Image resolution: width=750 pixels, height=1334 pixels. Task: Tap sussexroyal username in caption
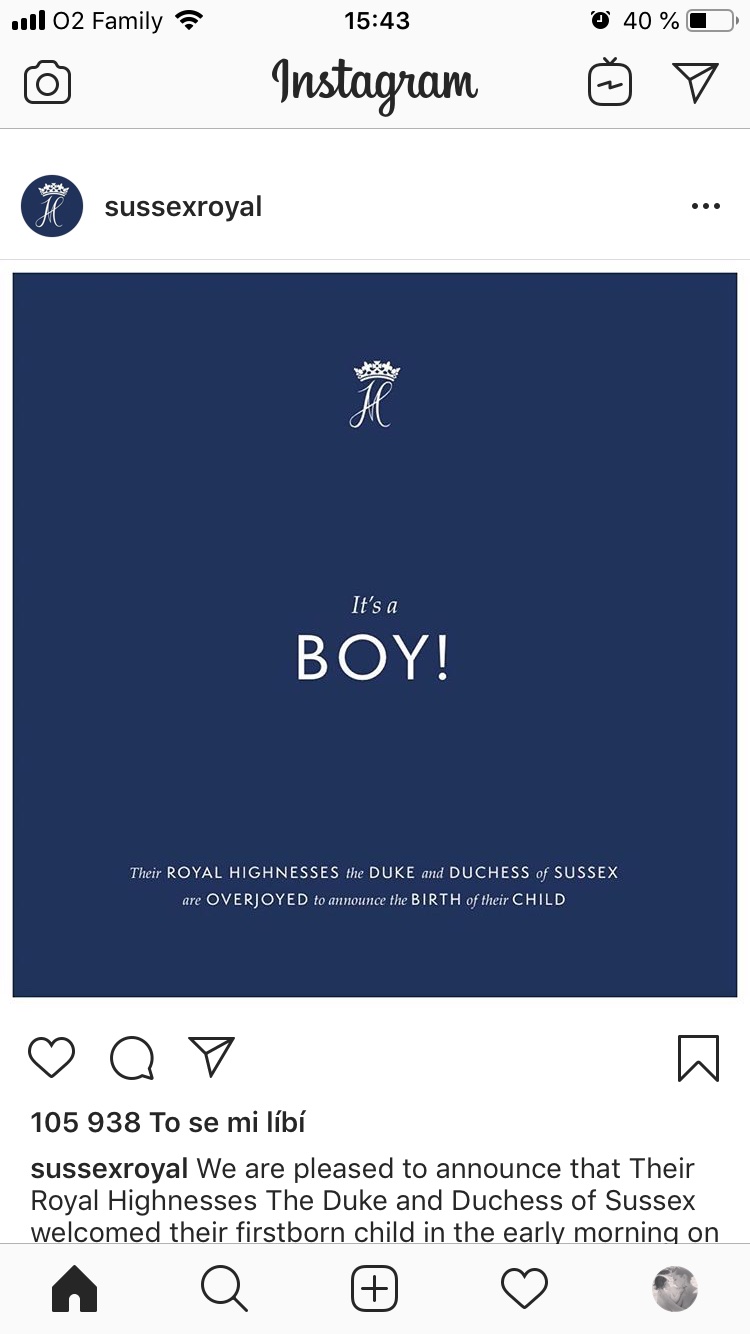coord(109,1169)
